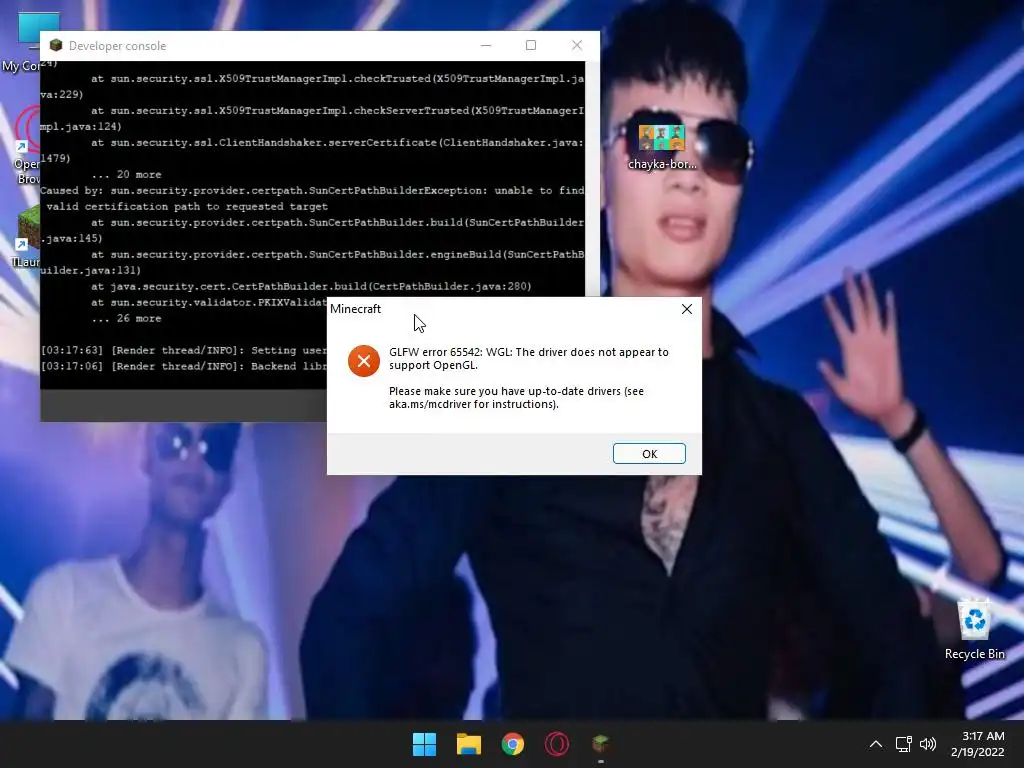Image resolution: width=1024 pixels, height=768 pixels.
Task: Click the '... 20 more' console line
Action: pyautogui.click(x=126, y=174)
